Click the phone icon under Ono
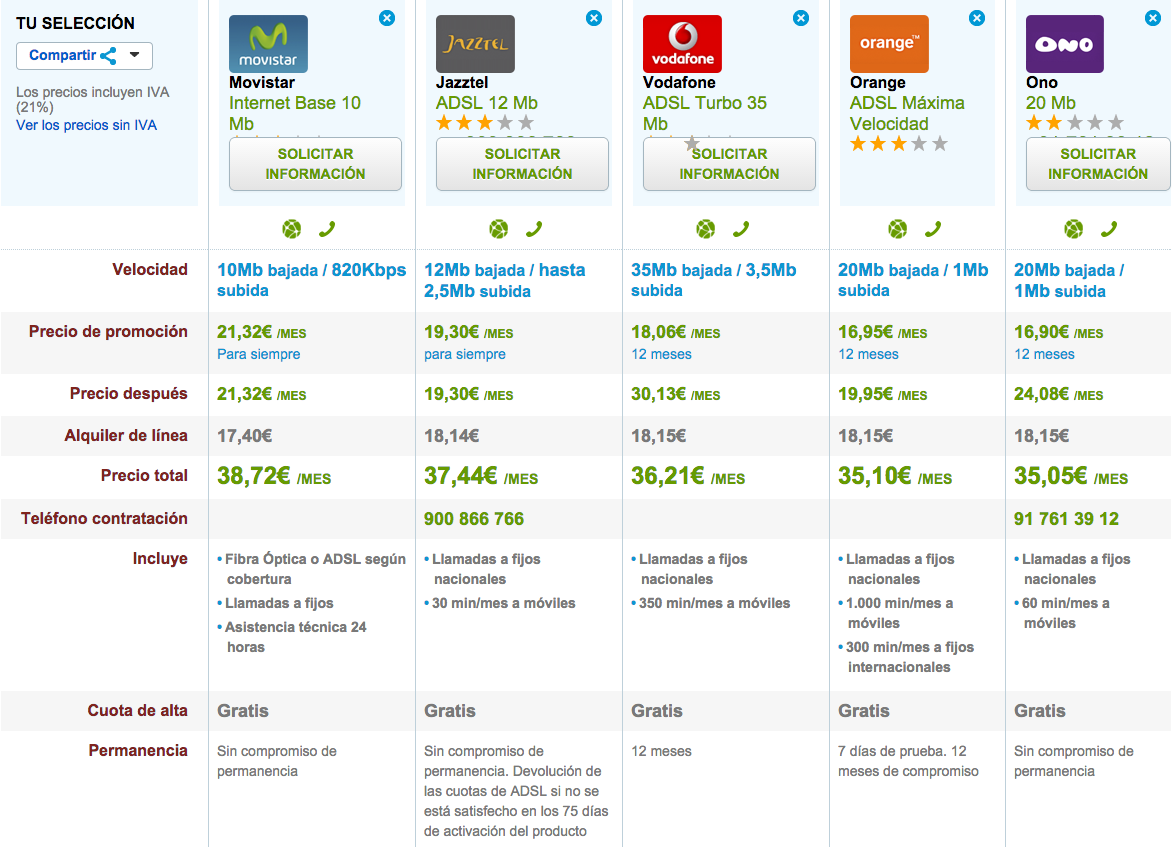The image size is (1175, 847). click(1109, 229)
